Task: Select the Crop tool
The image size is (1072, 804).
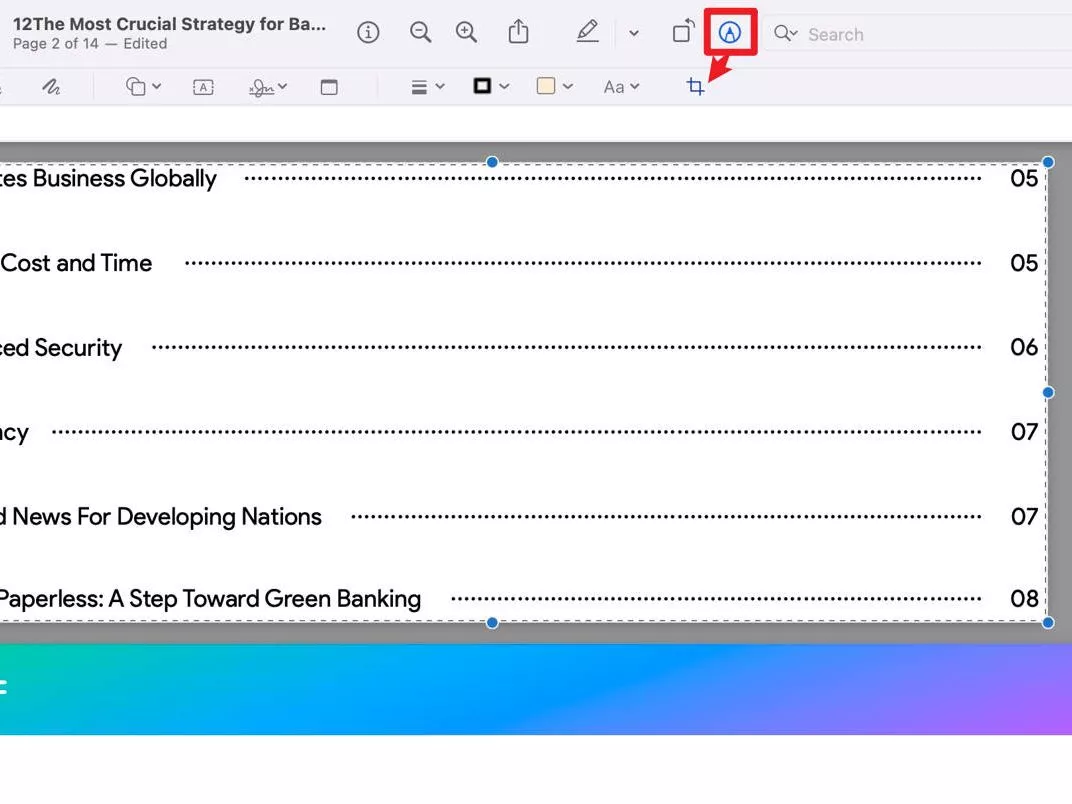Action: tap(697, 87)
